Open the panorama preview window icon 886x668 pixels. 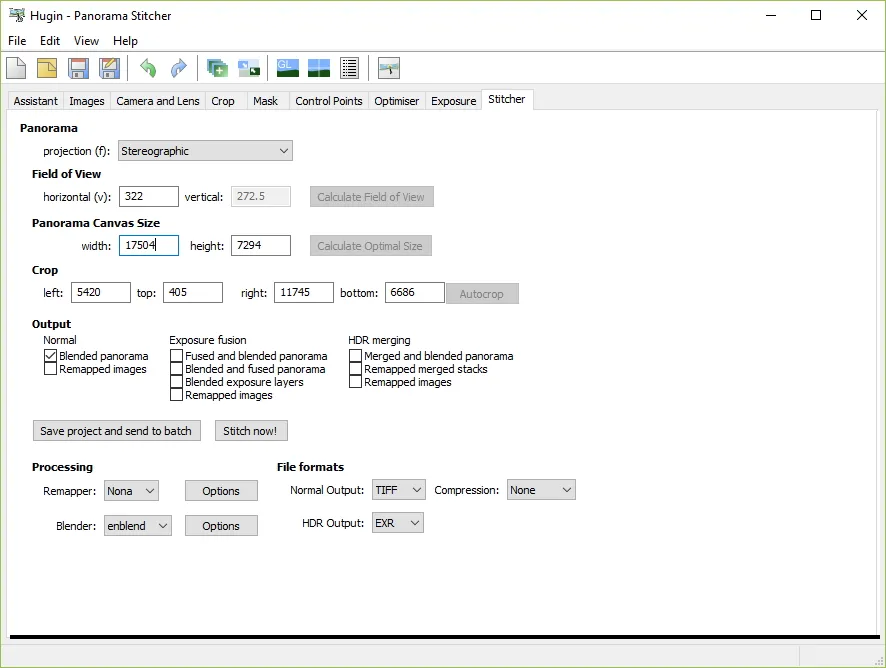coord(319,68)
